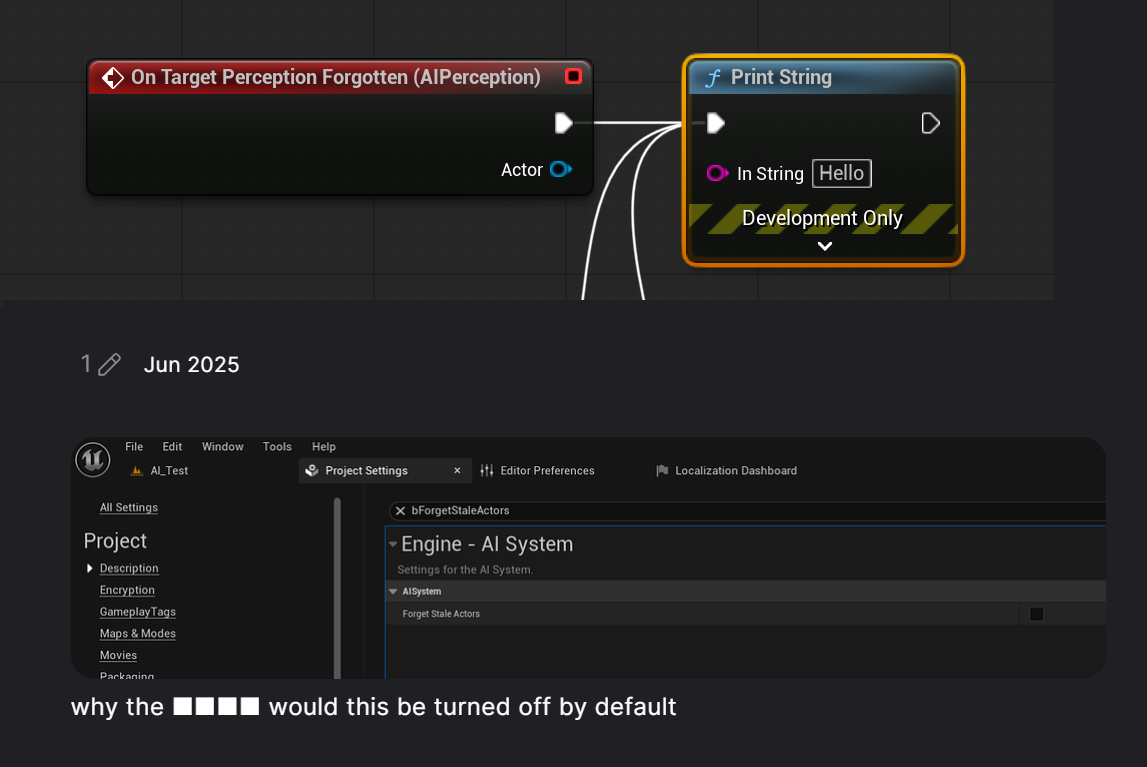Viewport: 1147px width, 767px height.
Task: Switch to the AI_Test tab
Action: coord(159,471)
